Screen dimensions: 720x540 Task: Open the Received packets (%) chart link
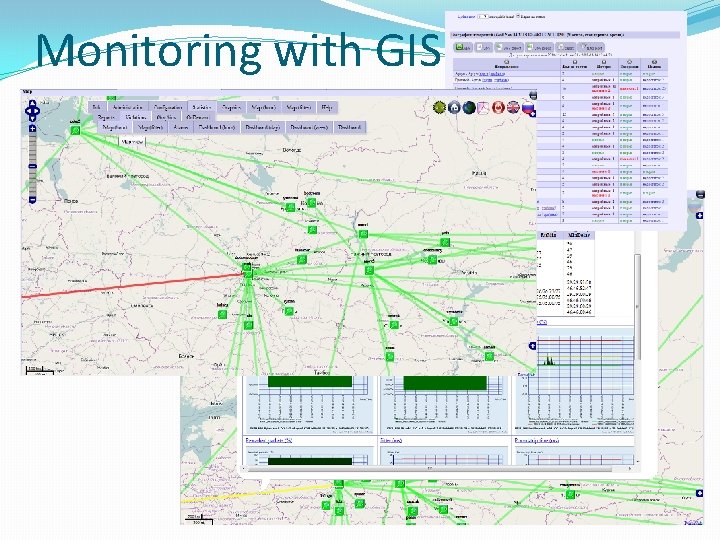(269, 440)
